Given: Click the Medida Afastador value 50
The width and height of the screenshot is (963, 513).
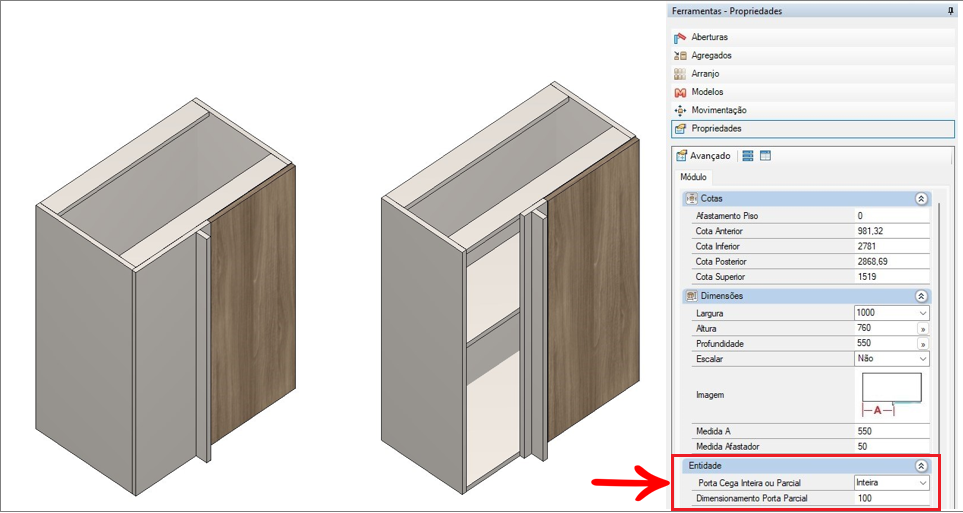Looking at the screenshot, I should click(891, 447).
